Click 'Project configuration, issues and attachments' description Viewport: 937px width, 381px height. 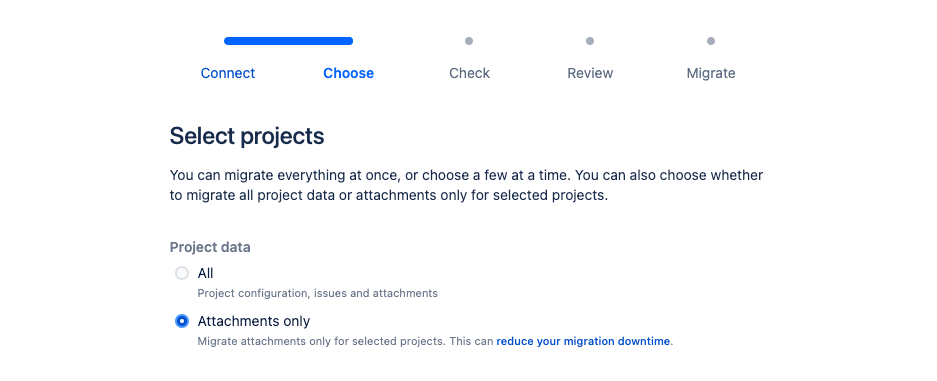(317, 294)
